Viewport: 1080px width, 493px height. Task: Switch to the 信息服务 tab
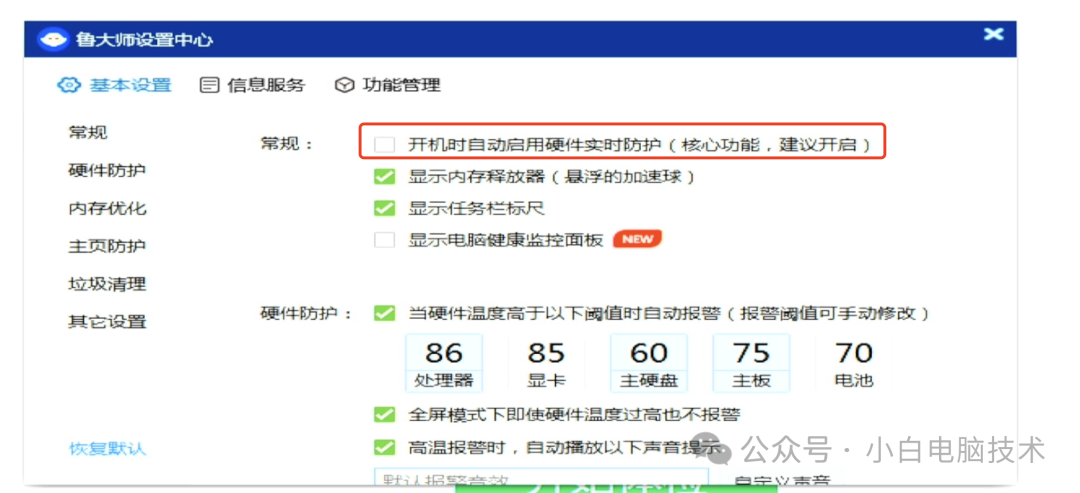(x=252, y=85)
